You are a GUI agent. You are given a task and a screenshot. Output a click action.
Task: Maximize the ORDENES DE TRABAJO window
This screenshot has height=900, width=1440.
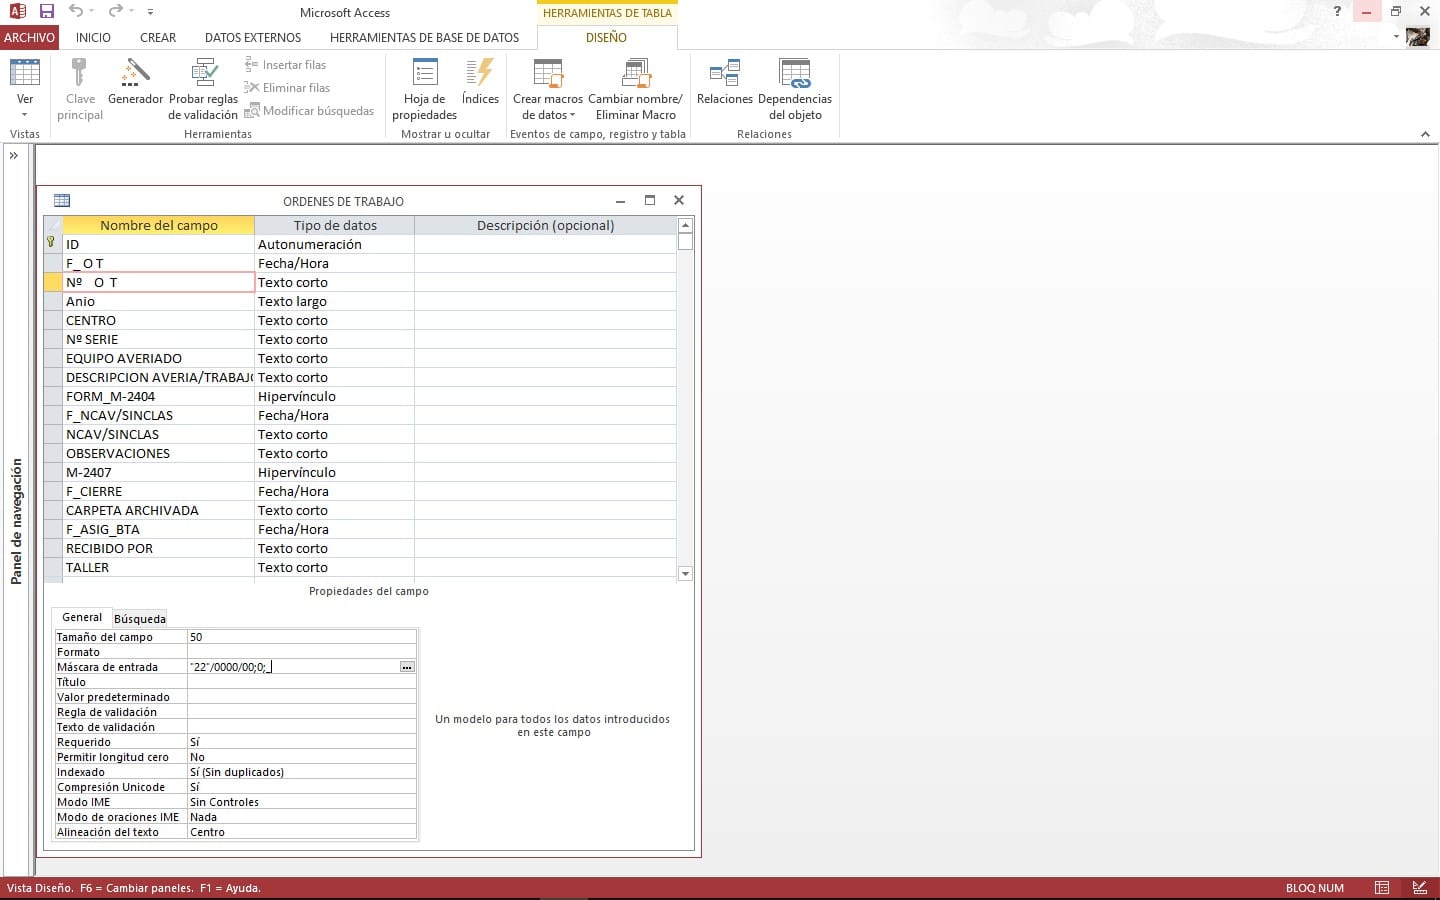pyautogui.click(x=650, y=200)
